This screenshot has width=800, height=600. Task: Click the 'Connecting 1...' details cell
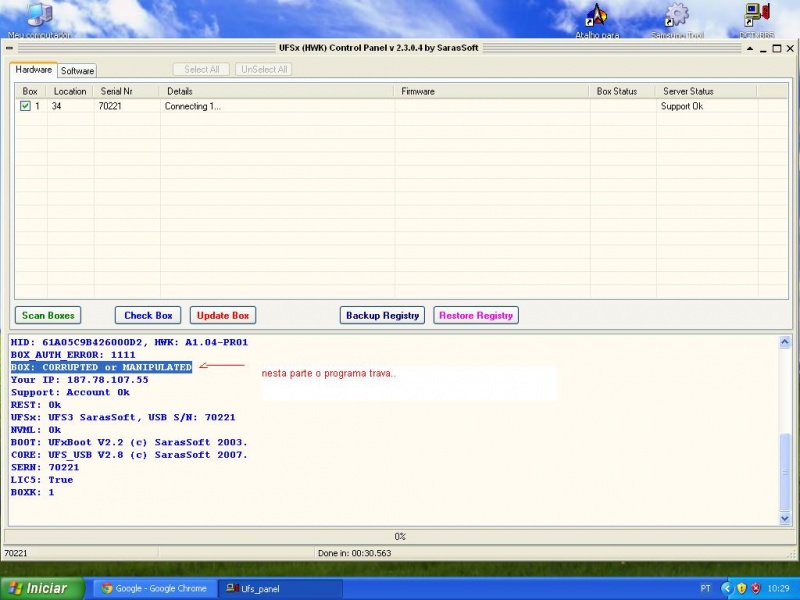click(193, 106)
